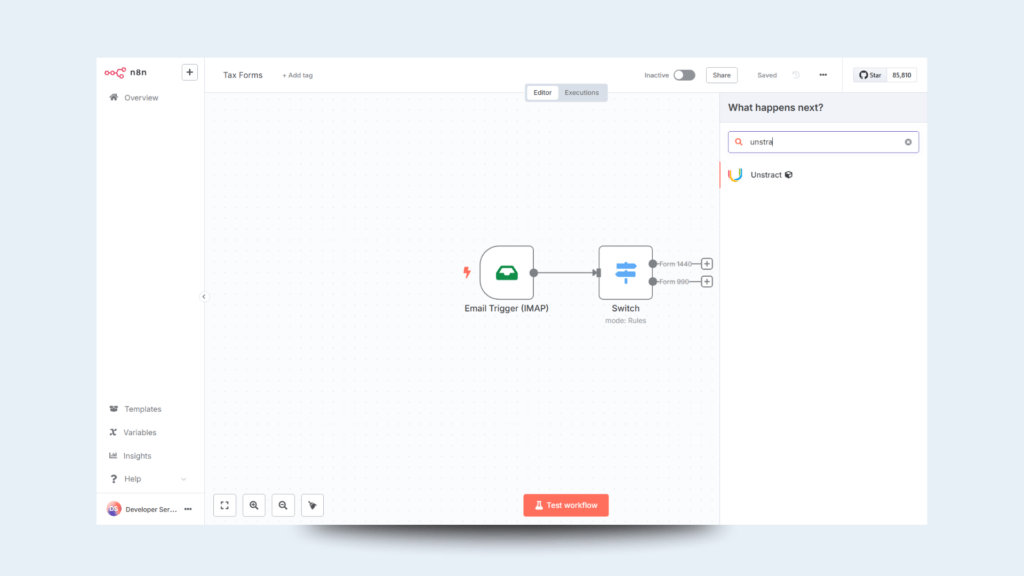
Task: Toggle the workflow Inactive switch
Action: pos(684,75)
